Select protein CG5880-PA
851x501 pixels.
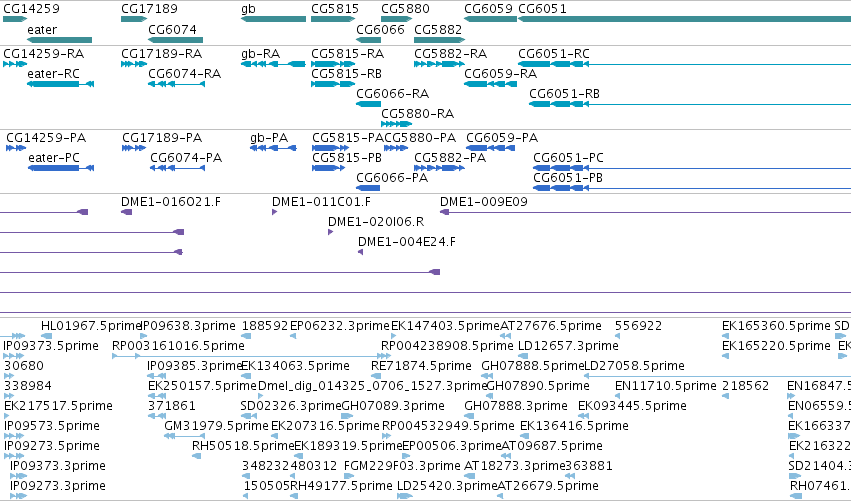click(421, 138)
